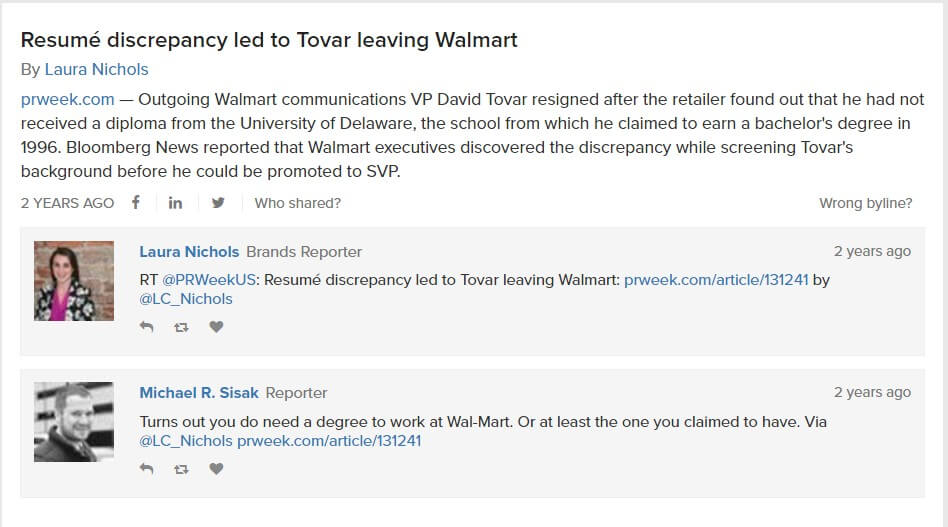Reply to Michael R. Sisak's tweet

coord(147,469)
